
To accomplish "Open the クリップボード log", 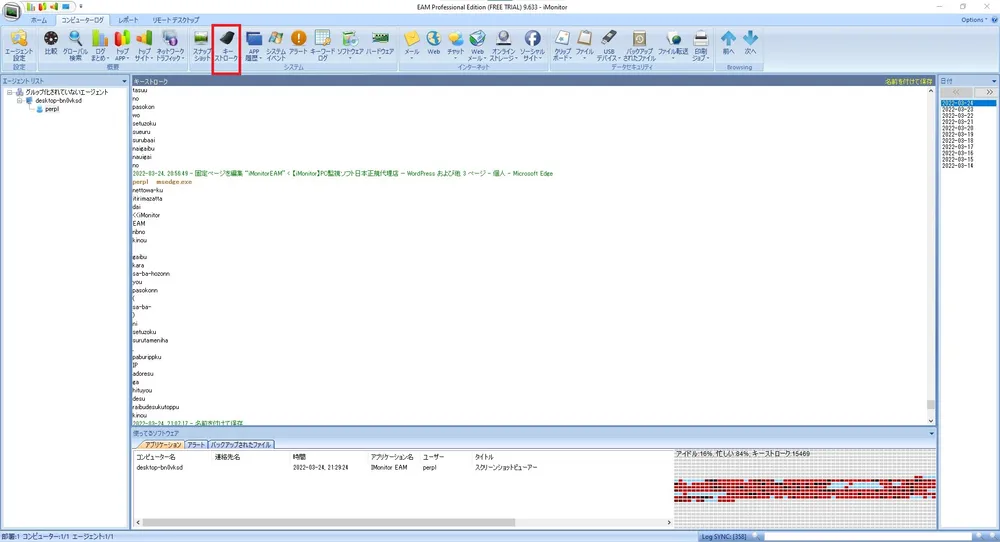I will click(562, 45).
